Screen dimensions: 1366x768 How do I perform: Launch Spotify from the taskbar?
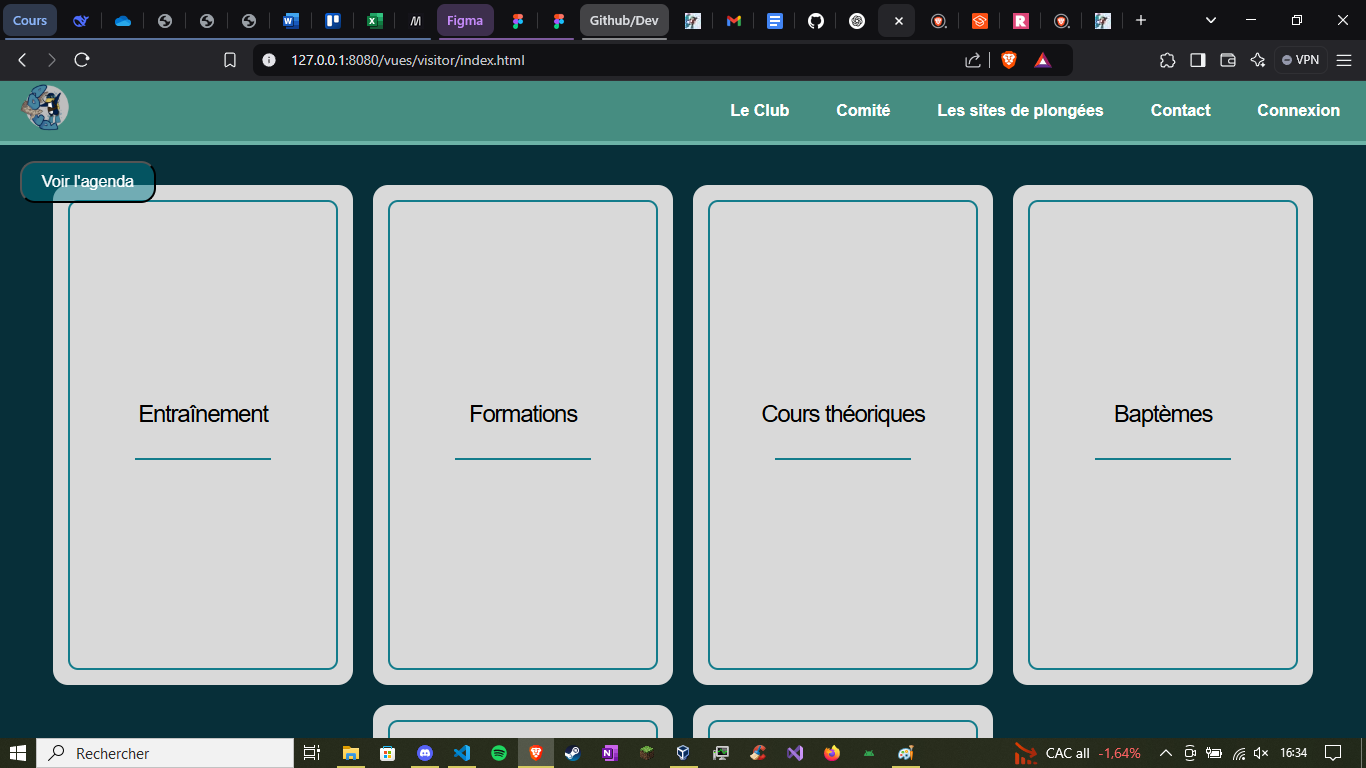click(x=499, y=753)
